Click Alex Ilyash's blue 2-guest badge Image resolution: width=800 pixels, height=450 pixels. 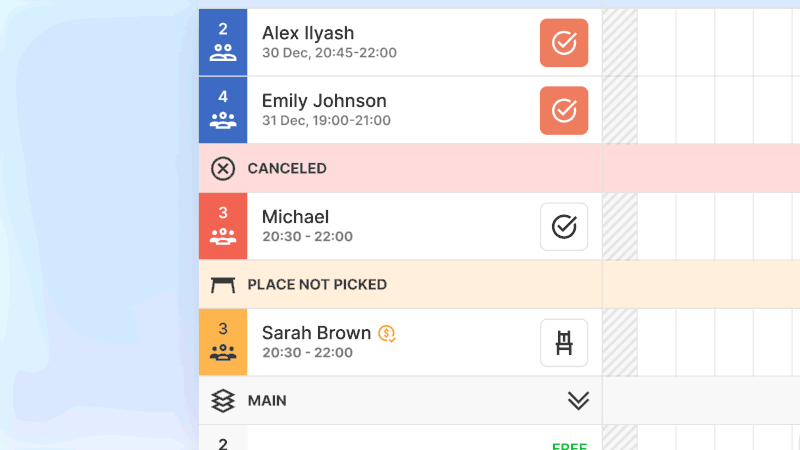pos(223,43)
